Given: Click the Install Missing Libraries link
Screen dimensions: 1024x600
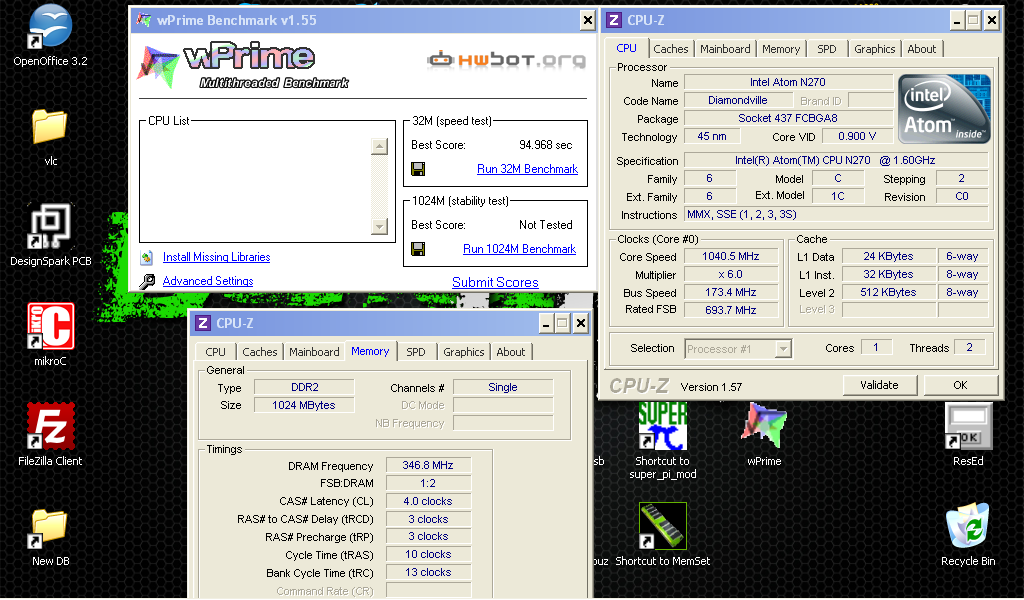Looking at the screenshot, I should point(216,257).
